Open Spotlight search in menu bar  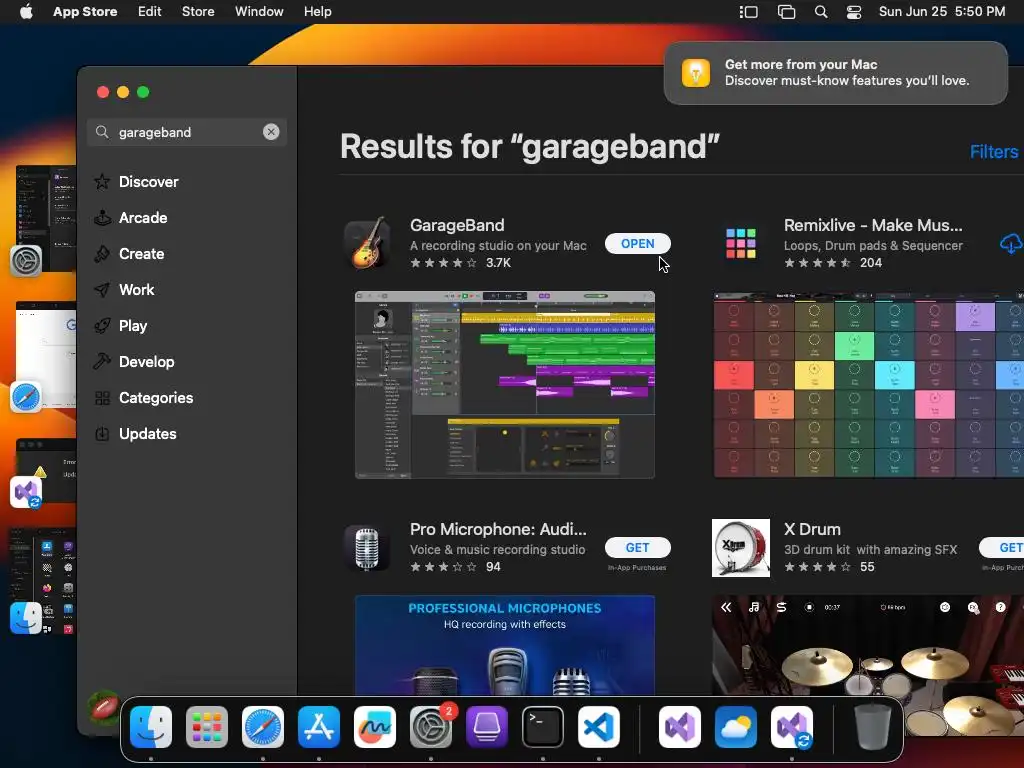[x=821, y=12]
